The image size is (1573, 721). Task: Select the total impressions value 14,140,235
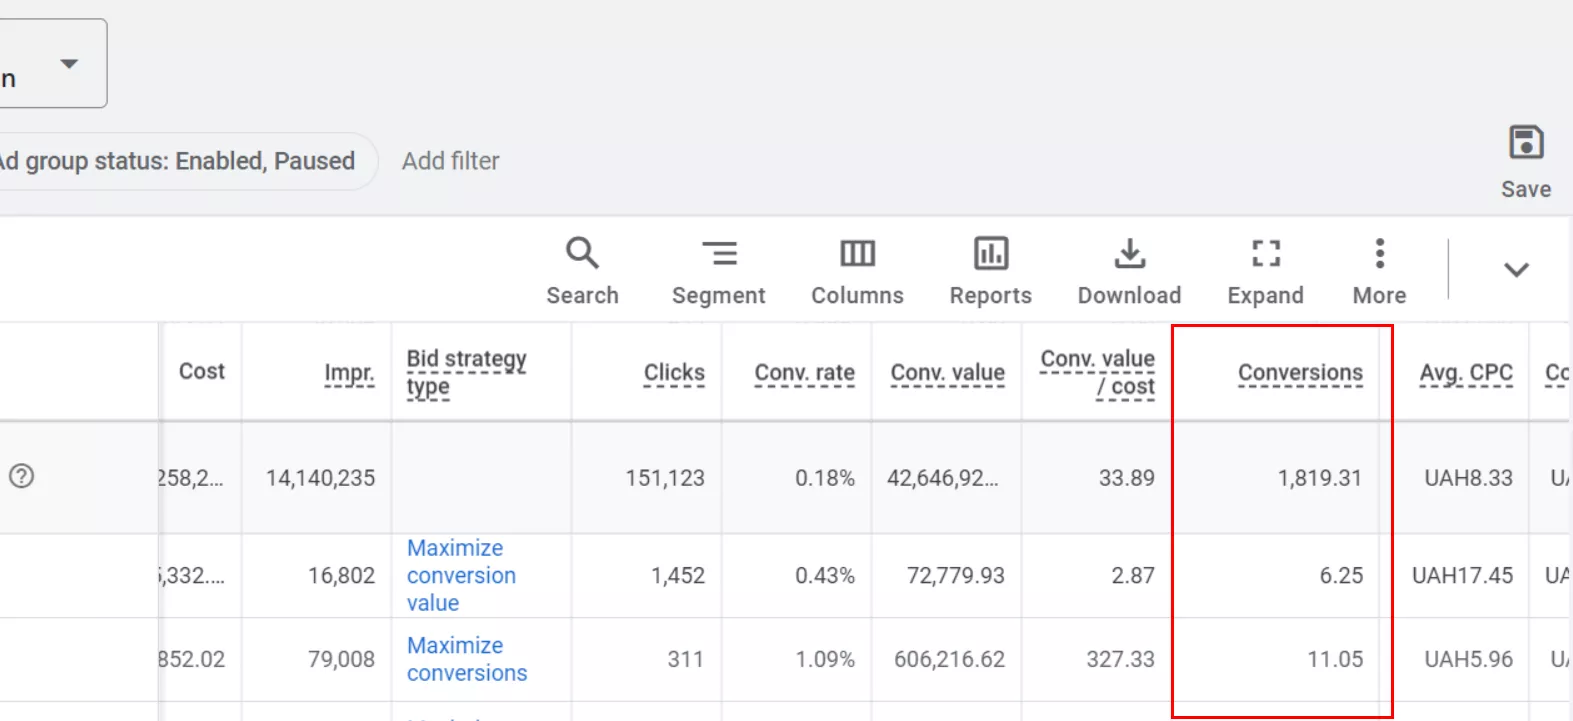(320, 478)
